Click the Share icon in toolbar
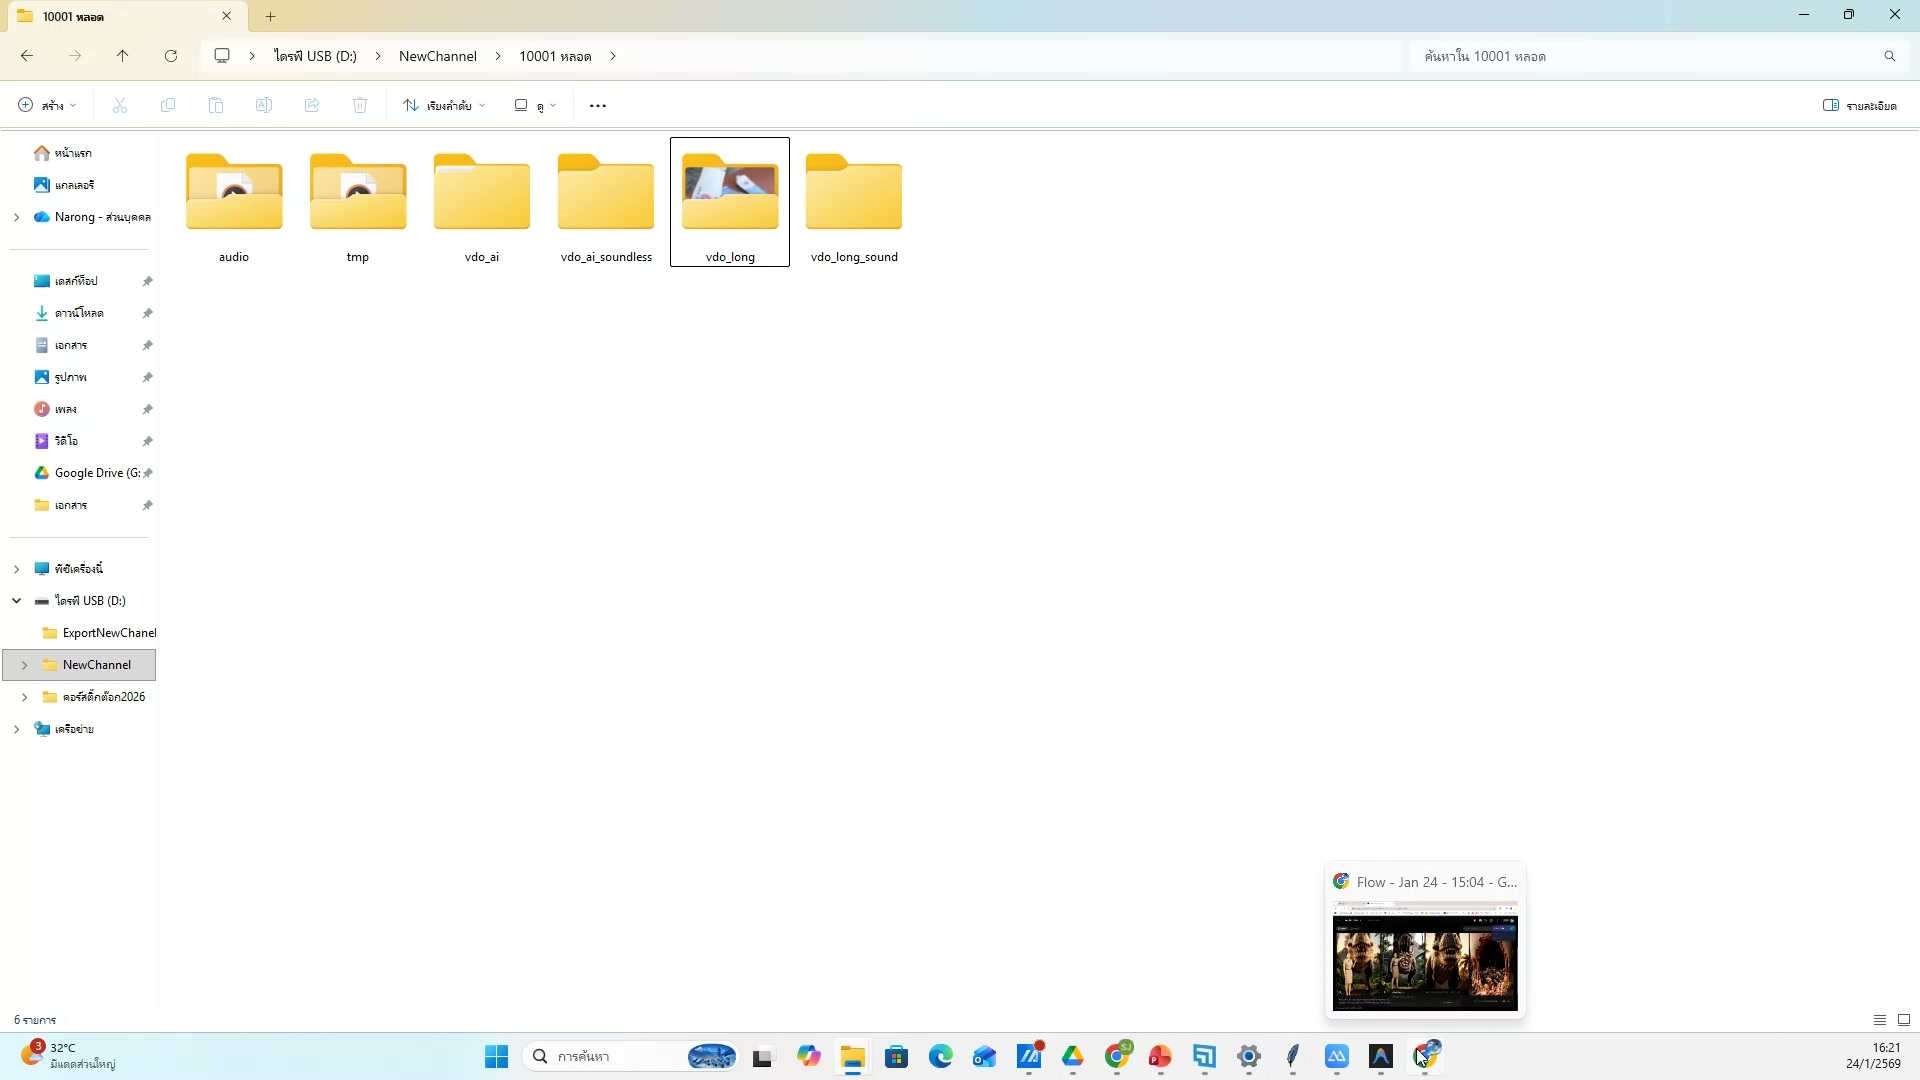Image resolution: width=1920 pixels, height=1080 pixels. click(312, 105)
